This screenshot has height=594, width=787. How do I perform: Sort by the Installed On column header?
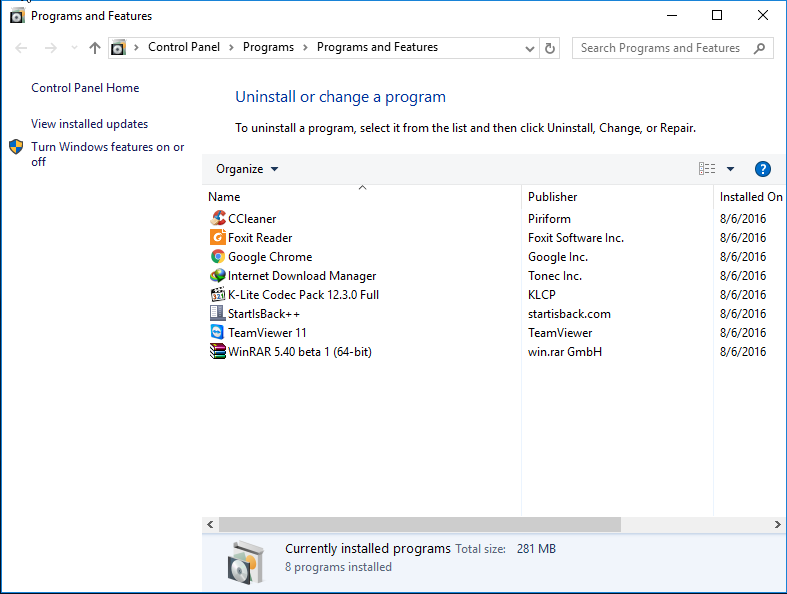tap(750, 196)
